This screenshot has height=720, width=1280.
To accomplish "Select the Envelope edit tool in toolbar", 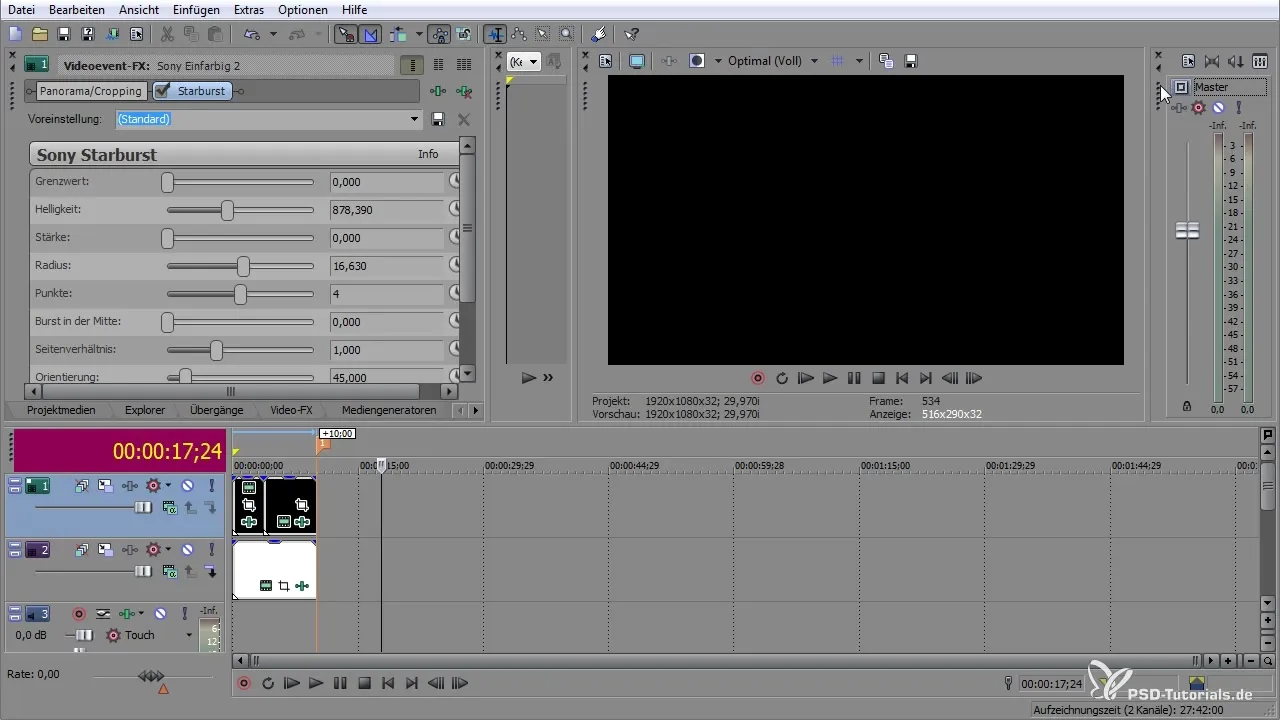I will (519, 34).
